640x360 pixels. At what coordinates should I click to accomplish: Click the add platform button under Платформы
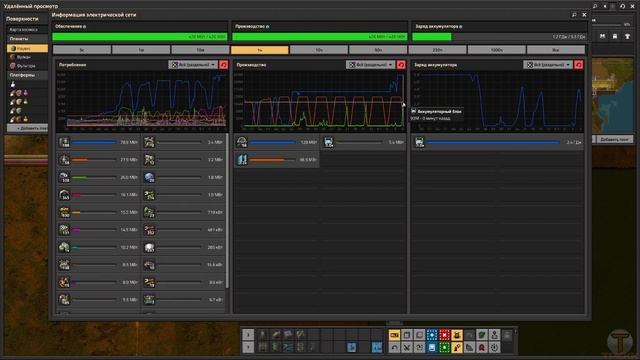pos(27,128)
